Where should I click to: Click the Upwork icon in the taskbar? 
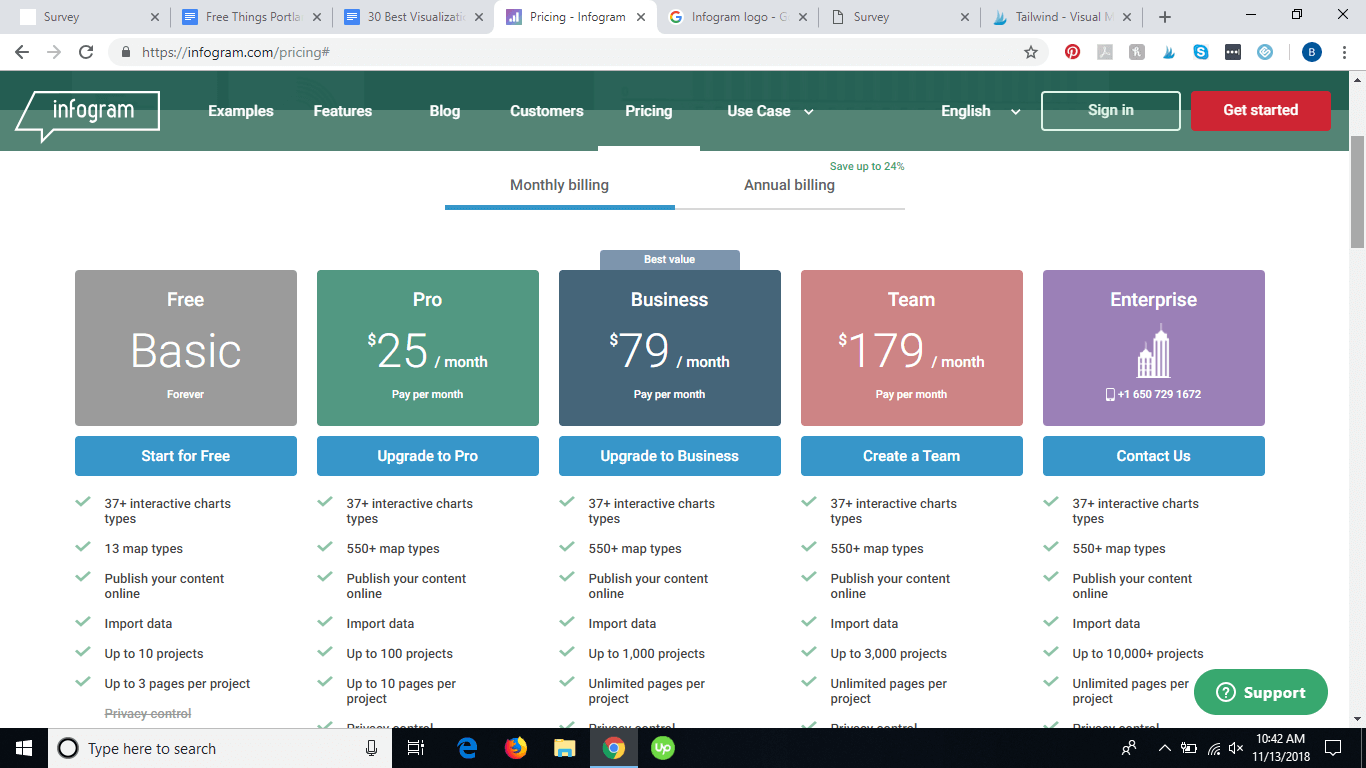662,748
